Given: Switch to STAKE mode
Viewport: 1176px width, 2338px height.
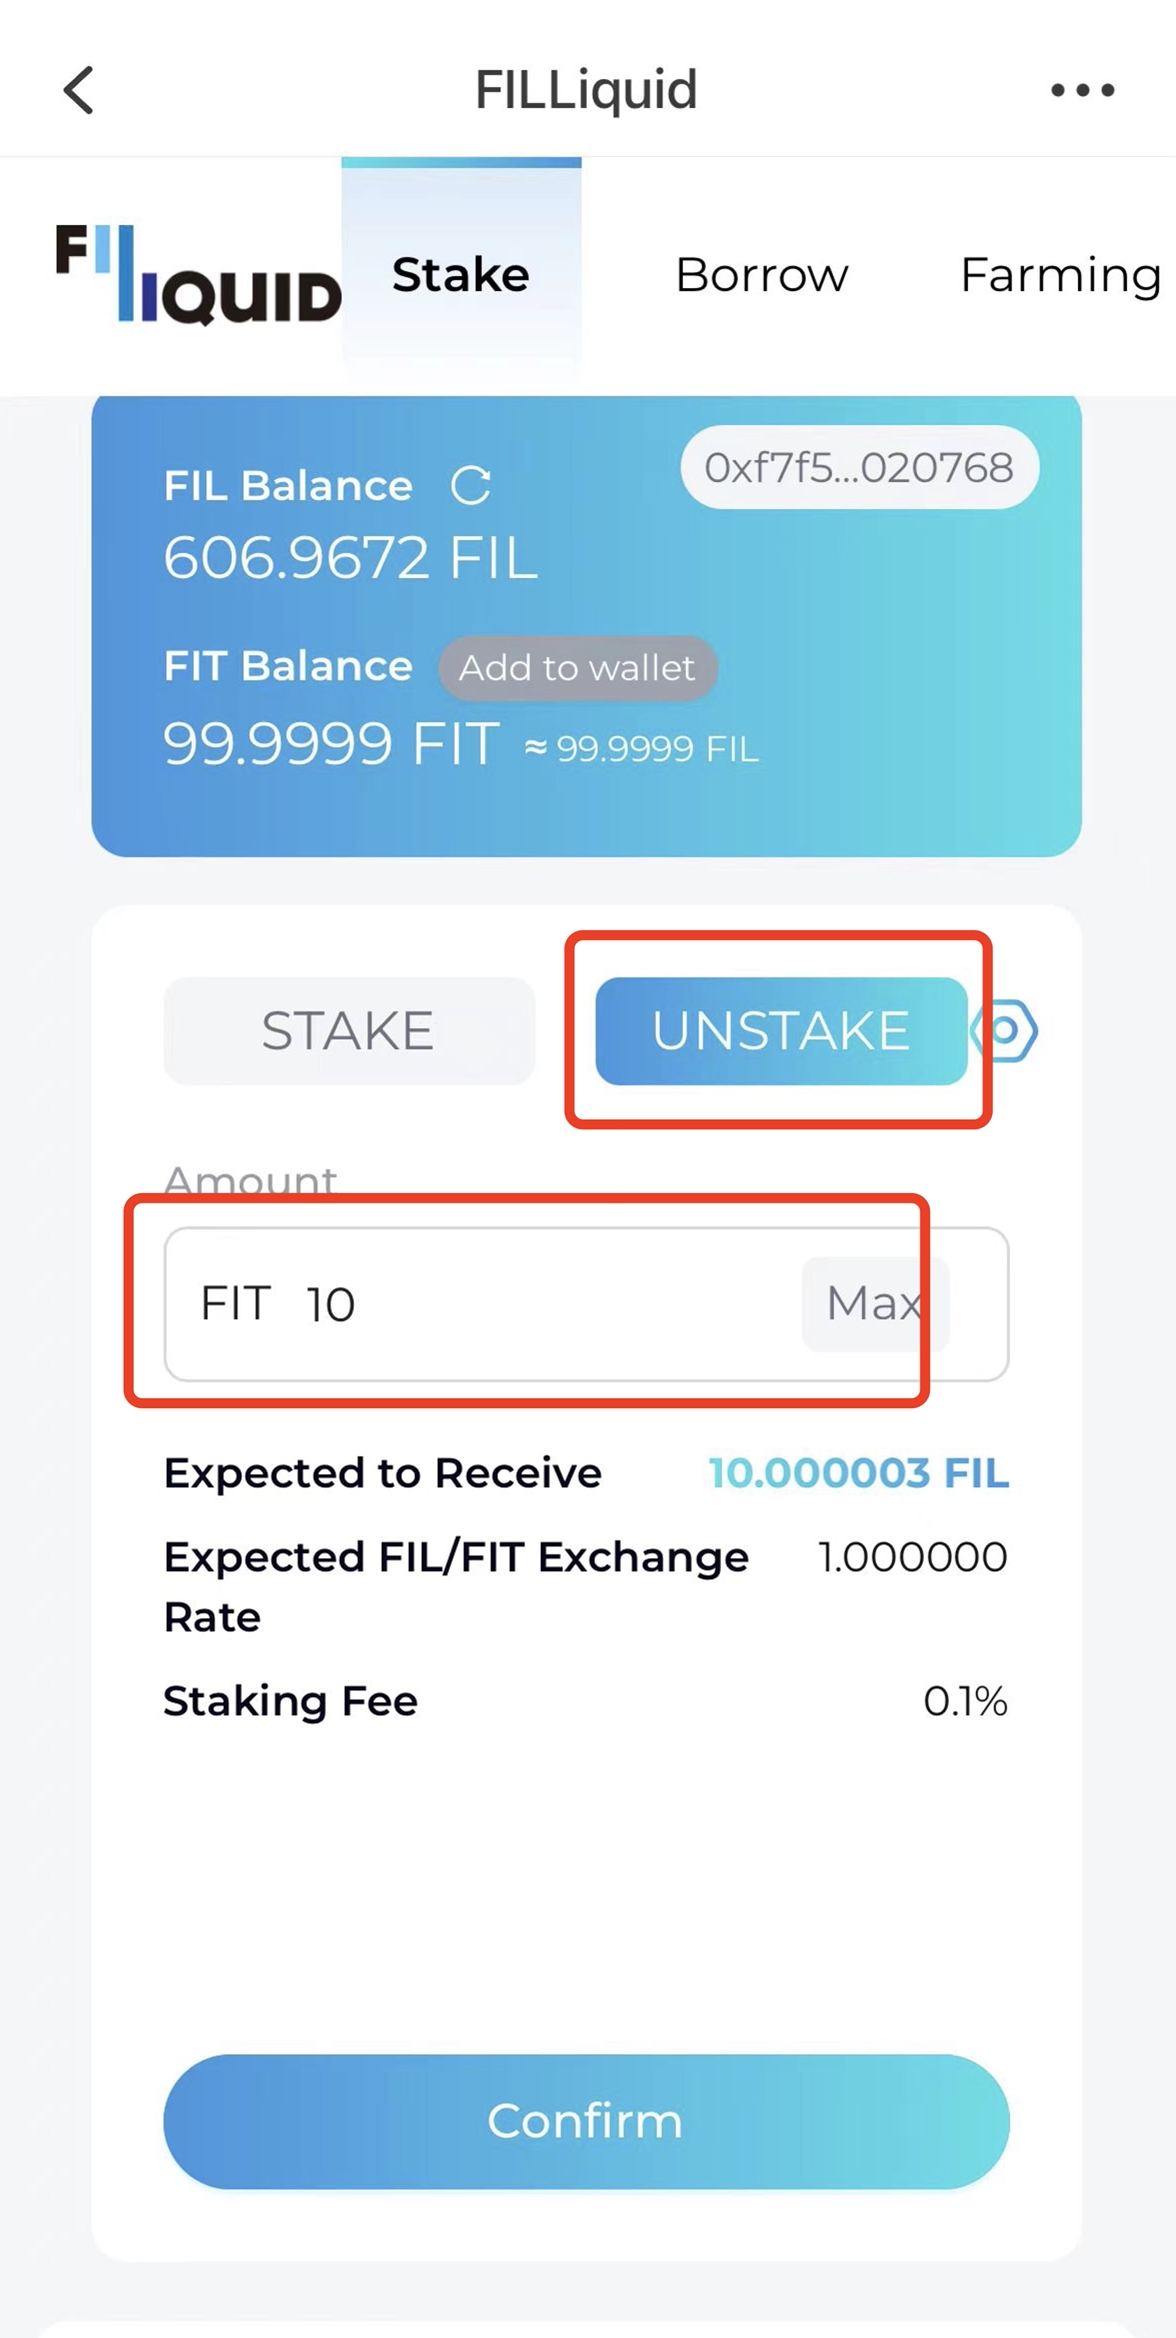Looking at the screenshot, I should coord(348,1030).
